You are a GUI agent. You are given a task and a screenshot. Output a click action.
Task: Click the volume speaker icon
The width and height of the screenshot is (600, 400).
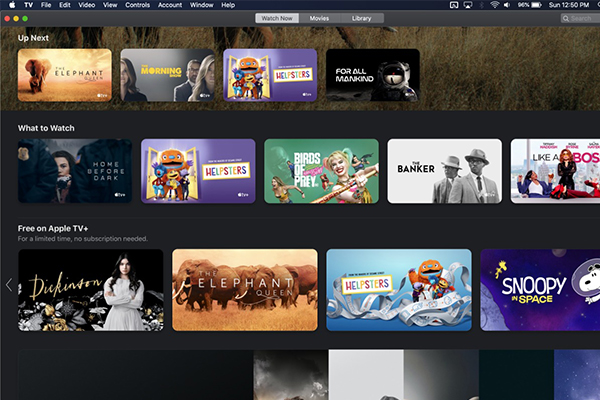507,5
